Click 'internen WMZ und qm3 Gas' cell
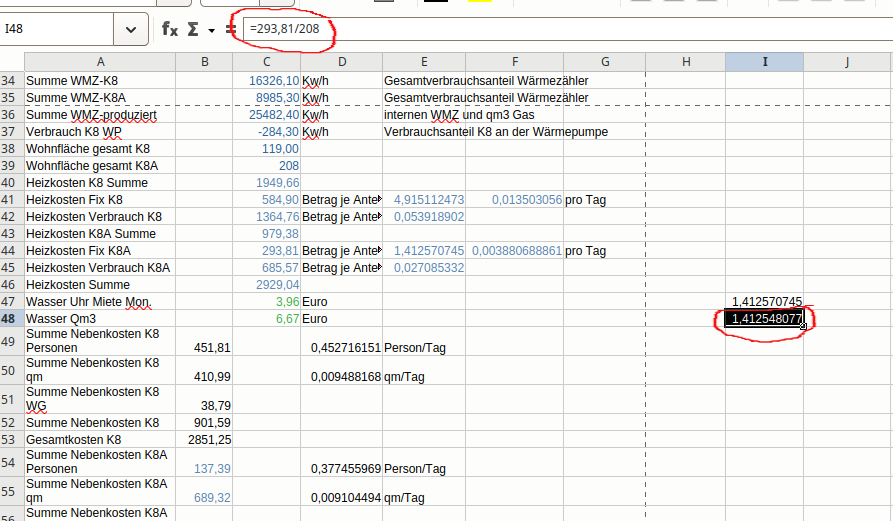The image size is (893, 521). click(x=459, y=115)
